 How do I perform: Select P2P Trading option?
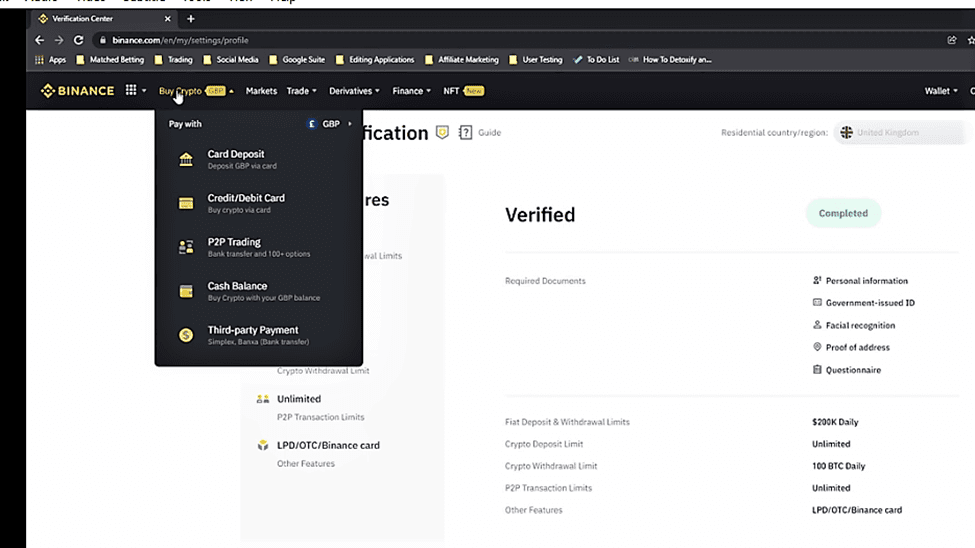click(x=259, y=247)
